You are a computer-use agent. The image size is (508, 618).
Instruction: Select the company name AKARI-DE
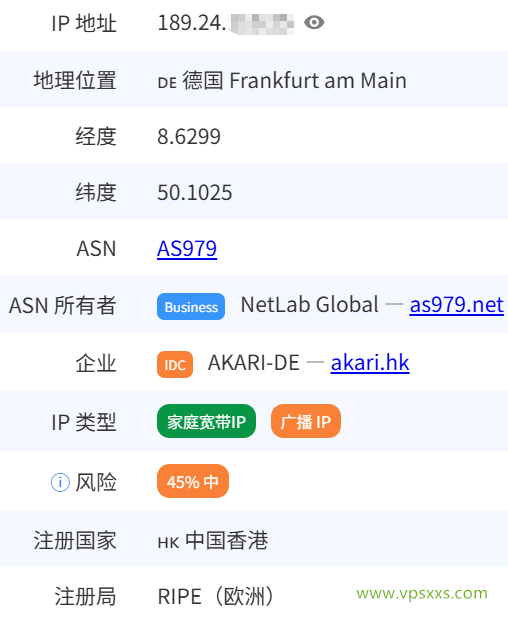click(253, 363)
